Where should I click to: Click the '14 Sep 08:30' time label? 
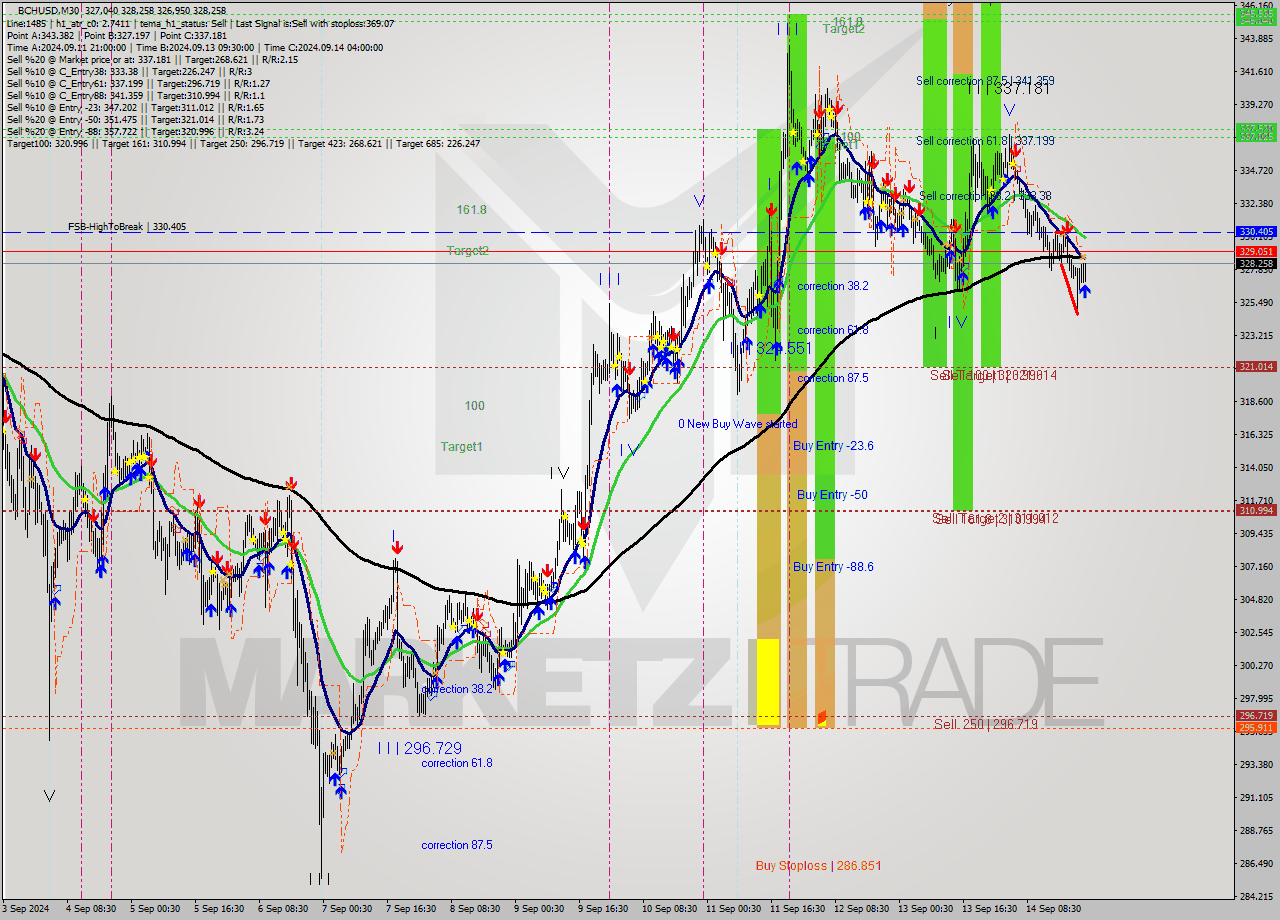(x=1053, y=909)
